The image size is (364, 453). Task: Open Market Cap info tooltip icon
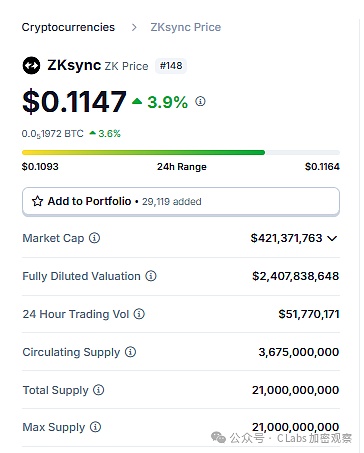click(94, 238)
